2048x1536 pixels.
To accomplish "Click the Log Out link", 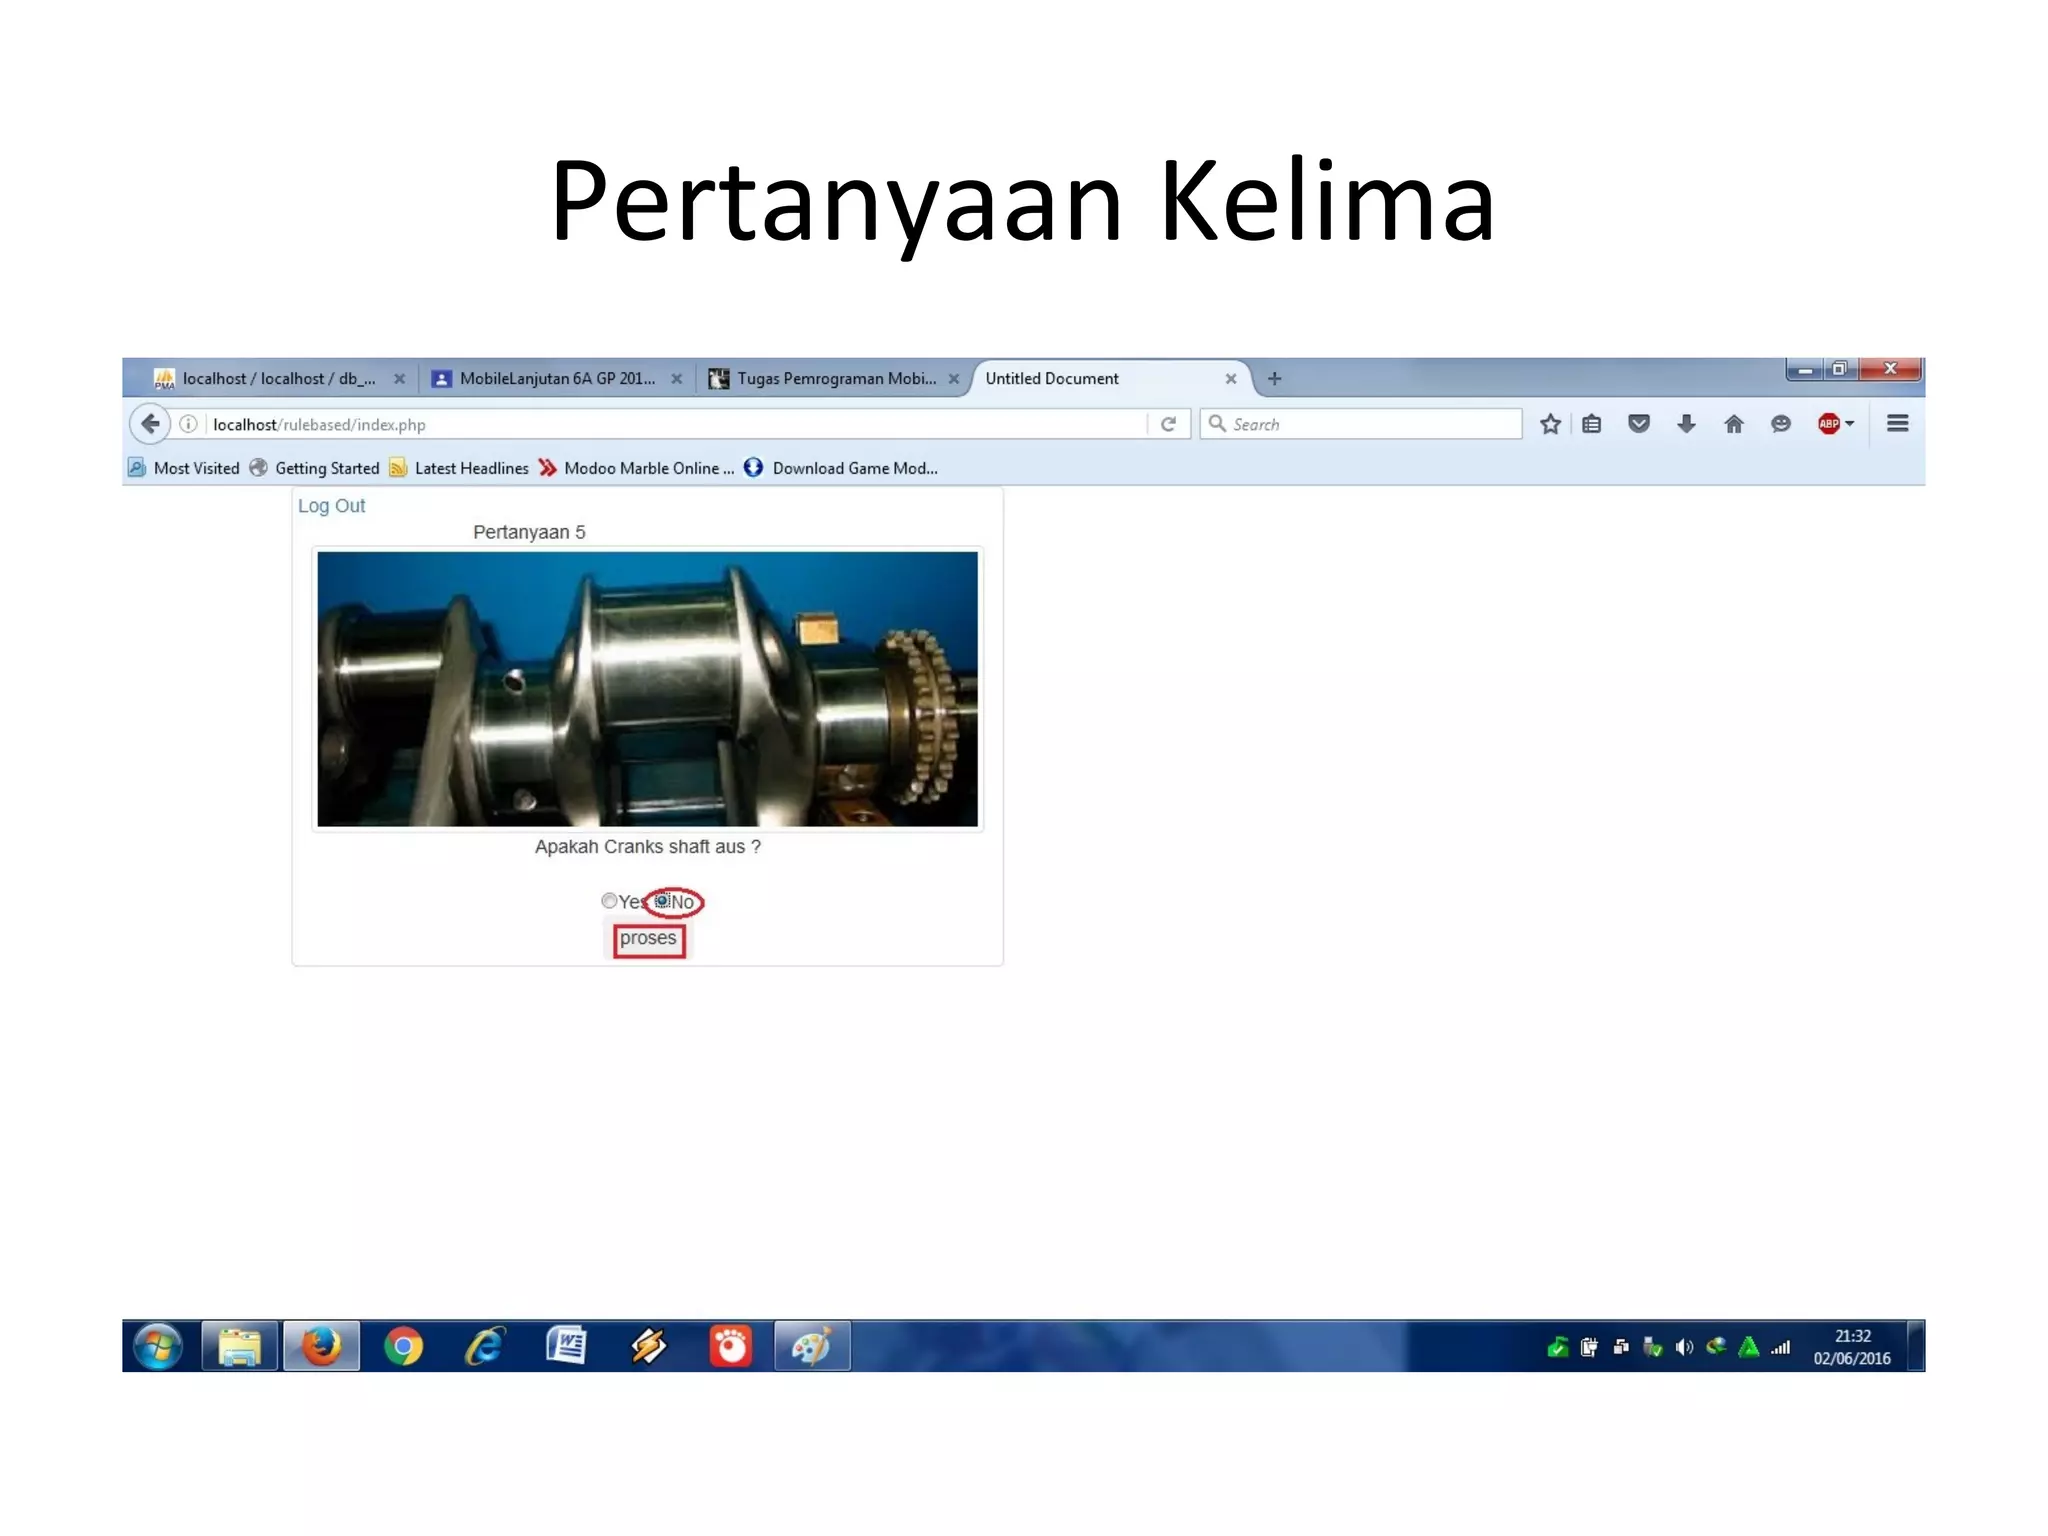I will (332, 506).
